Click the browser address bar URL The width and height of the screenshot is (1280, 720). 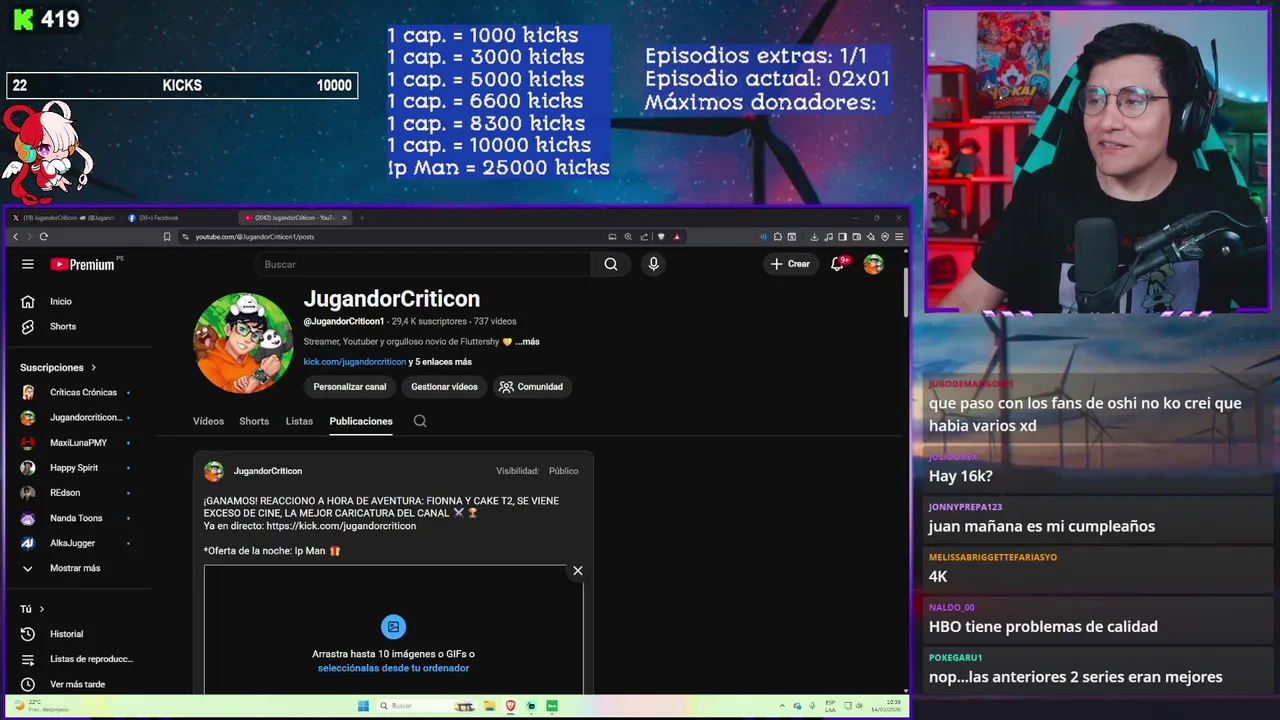(255, 237)
